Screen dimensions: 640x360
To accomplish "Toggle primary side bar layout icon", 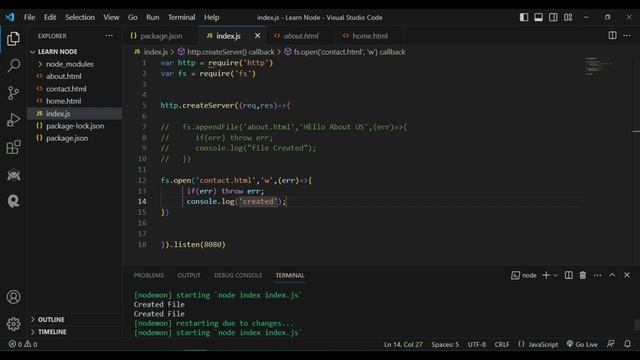I will click(524, 17).
